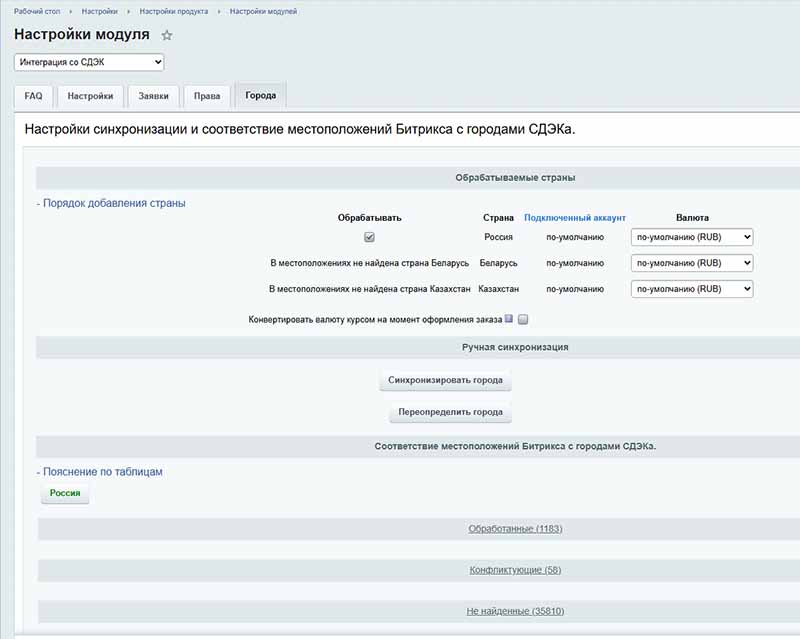
Task: Open the "Права" tab
Action: click(207, 96)
